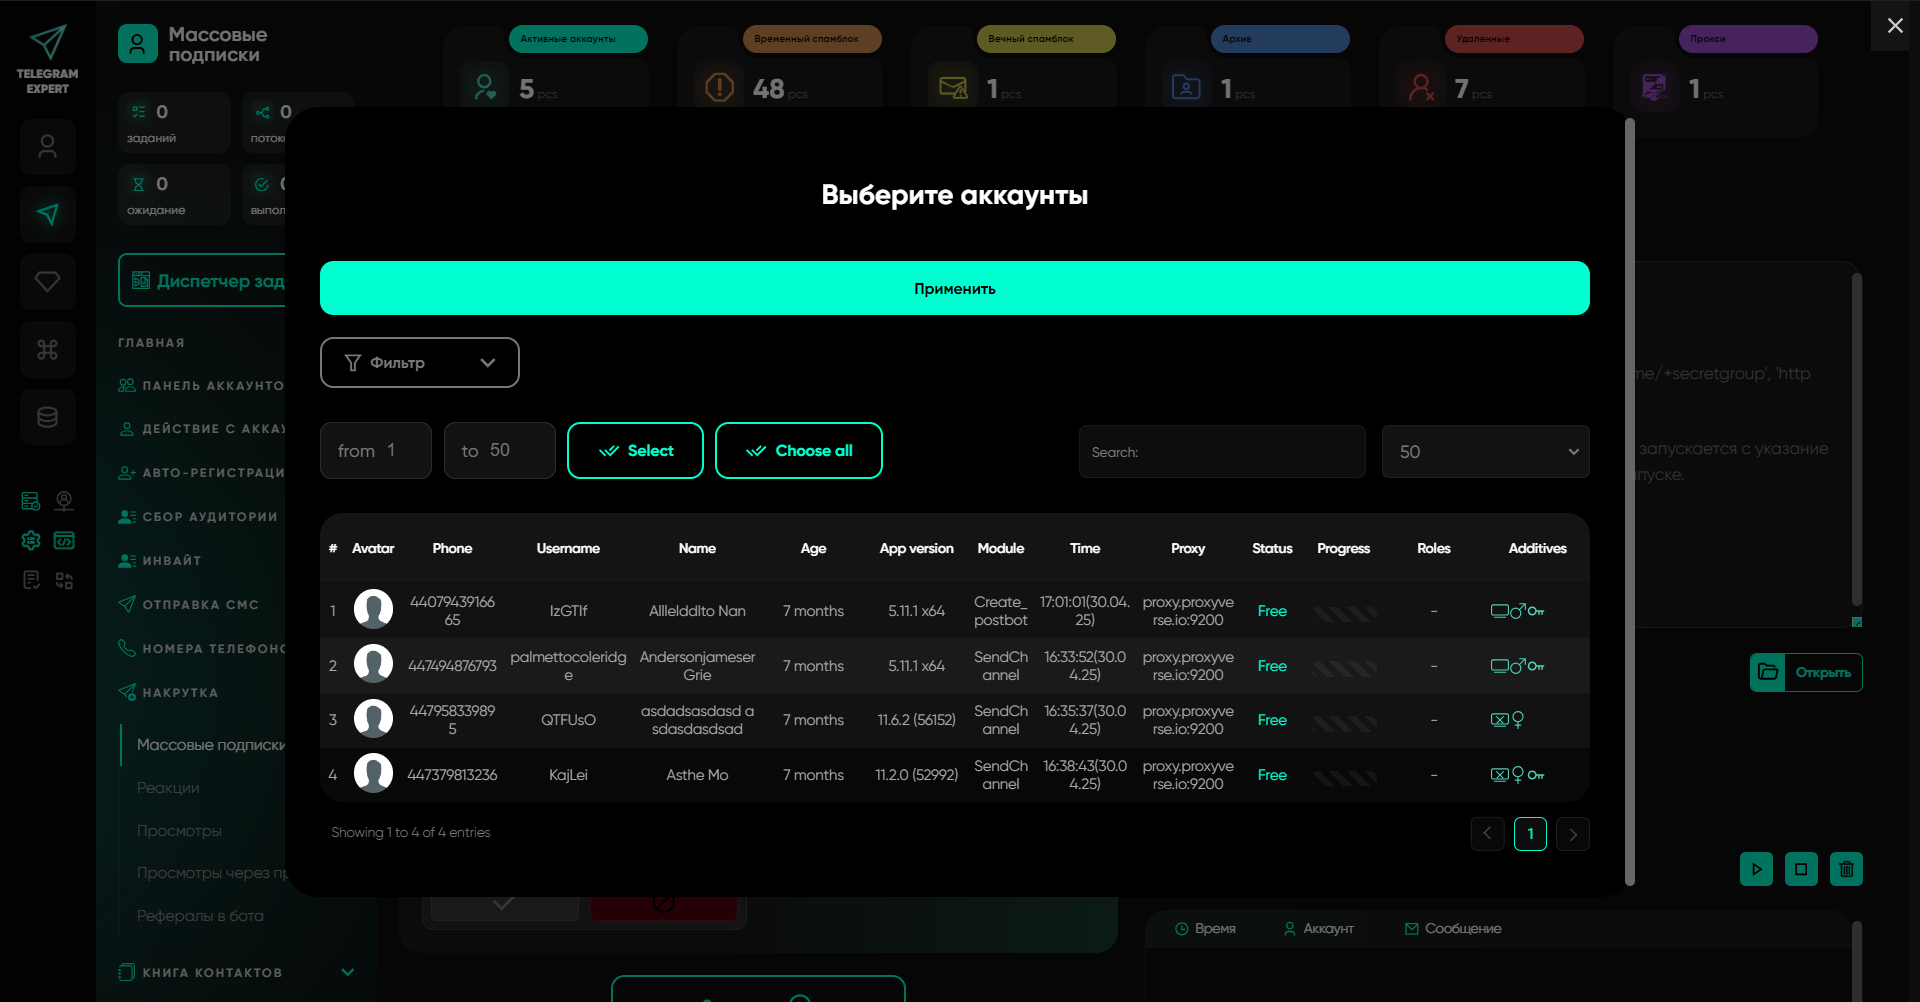Open the database icon in left sidebar
This screenshot has width=1920, height=1002.
click(x=47, y=417)
